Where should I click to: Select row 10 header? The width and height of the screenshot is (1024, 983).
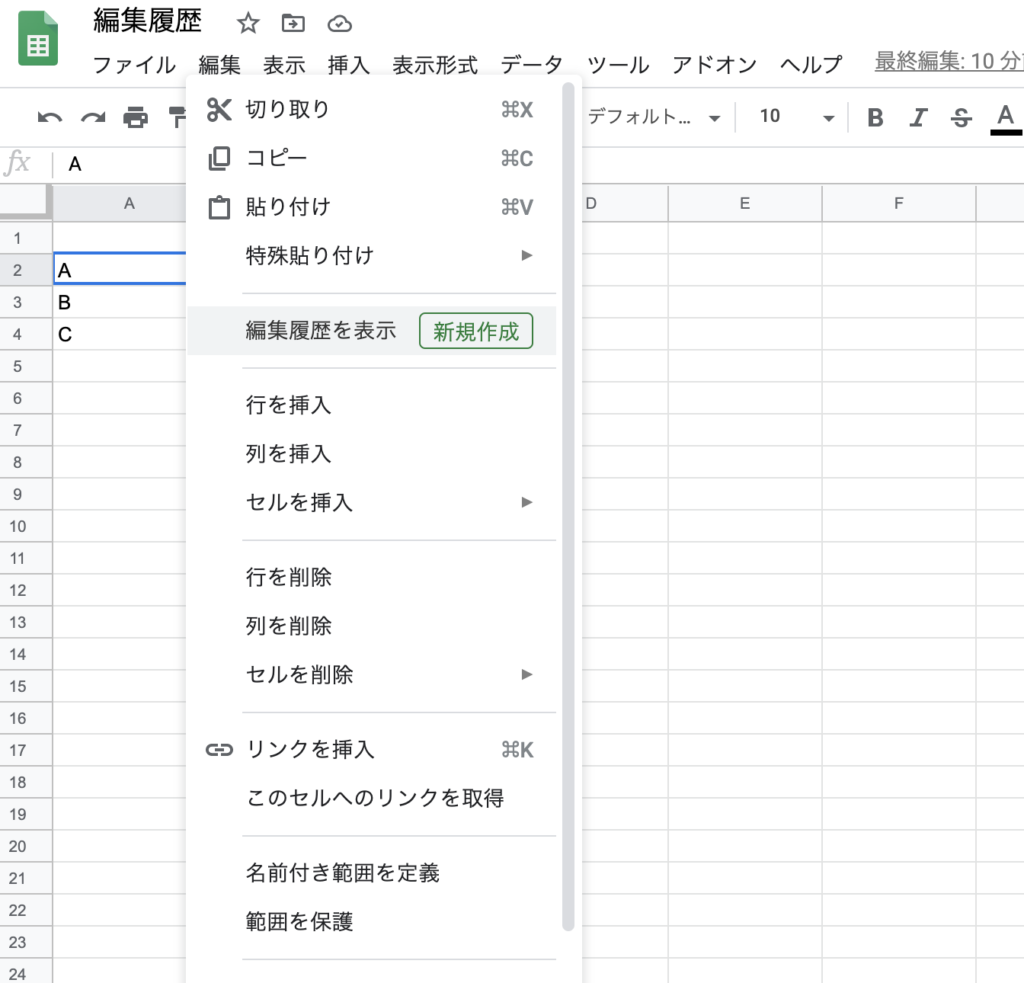25,526
